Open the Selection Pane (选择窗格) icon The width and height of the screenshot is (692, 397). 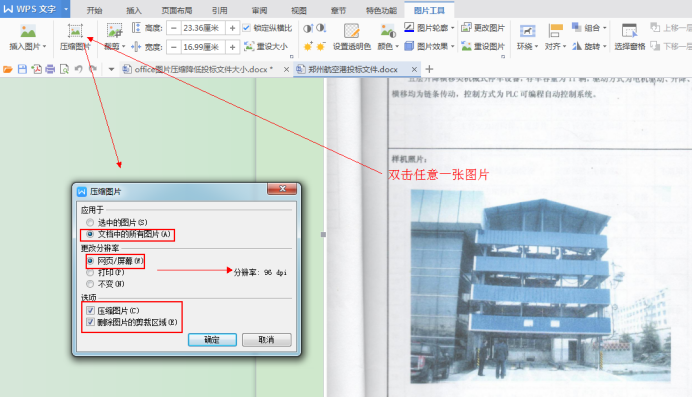pos(630,31)
